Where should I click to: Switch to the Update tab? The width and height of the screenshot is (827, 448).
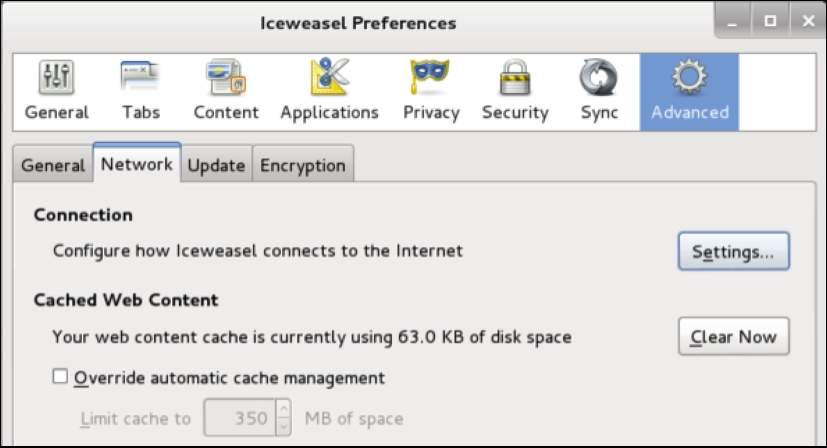[x=216, y=165]
